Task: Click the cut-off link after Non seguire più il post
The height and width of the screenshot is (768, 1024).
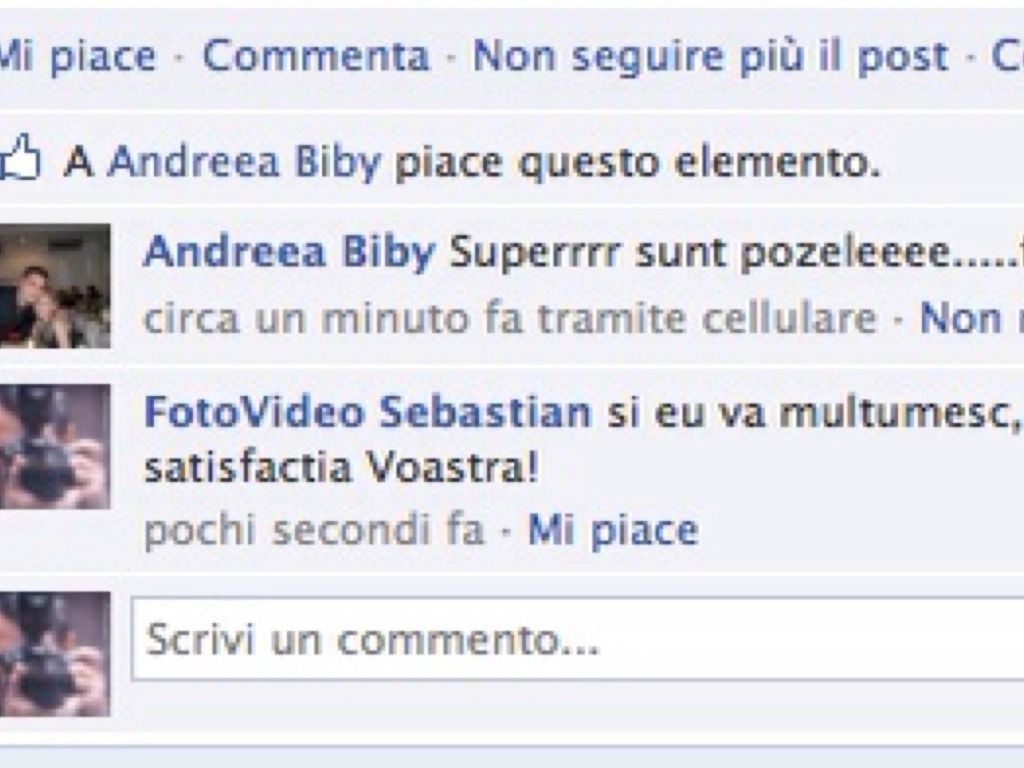Action: 1008,56
